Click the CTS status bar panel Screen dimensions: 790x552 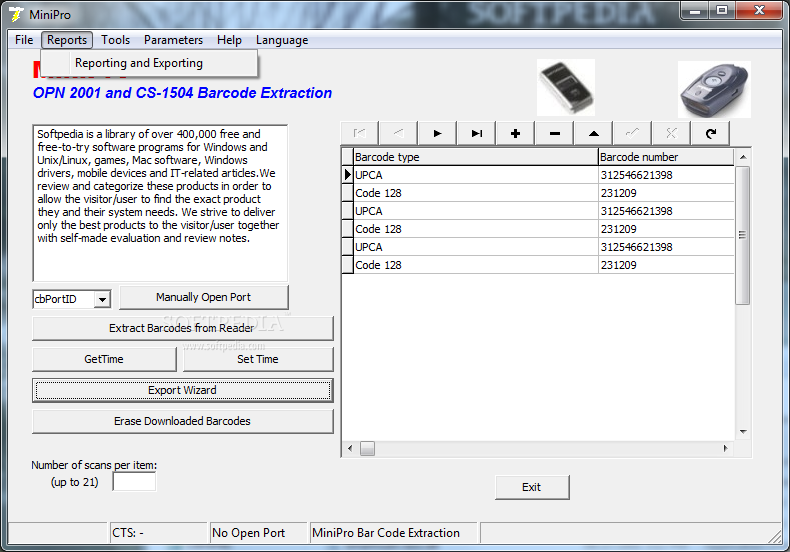tap(159, 533)
